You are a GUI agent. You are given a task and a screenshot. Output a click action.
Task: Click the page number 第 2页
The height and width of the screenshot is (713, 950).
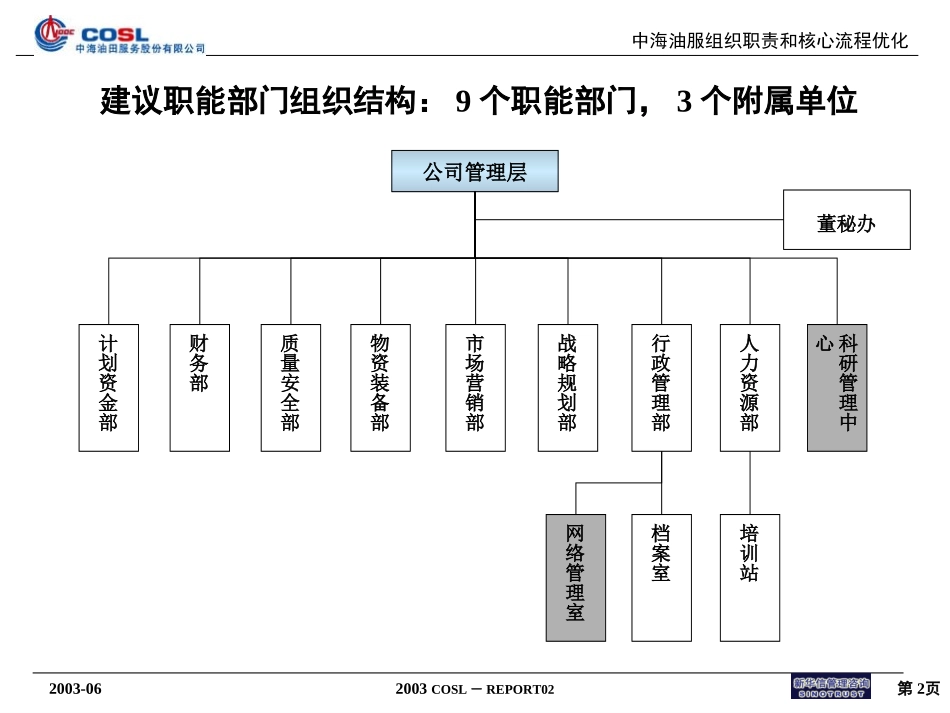click(x=918, y=689)
